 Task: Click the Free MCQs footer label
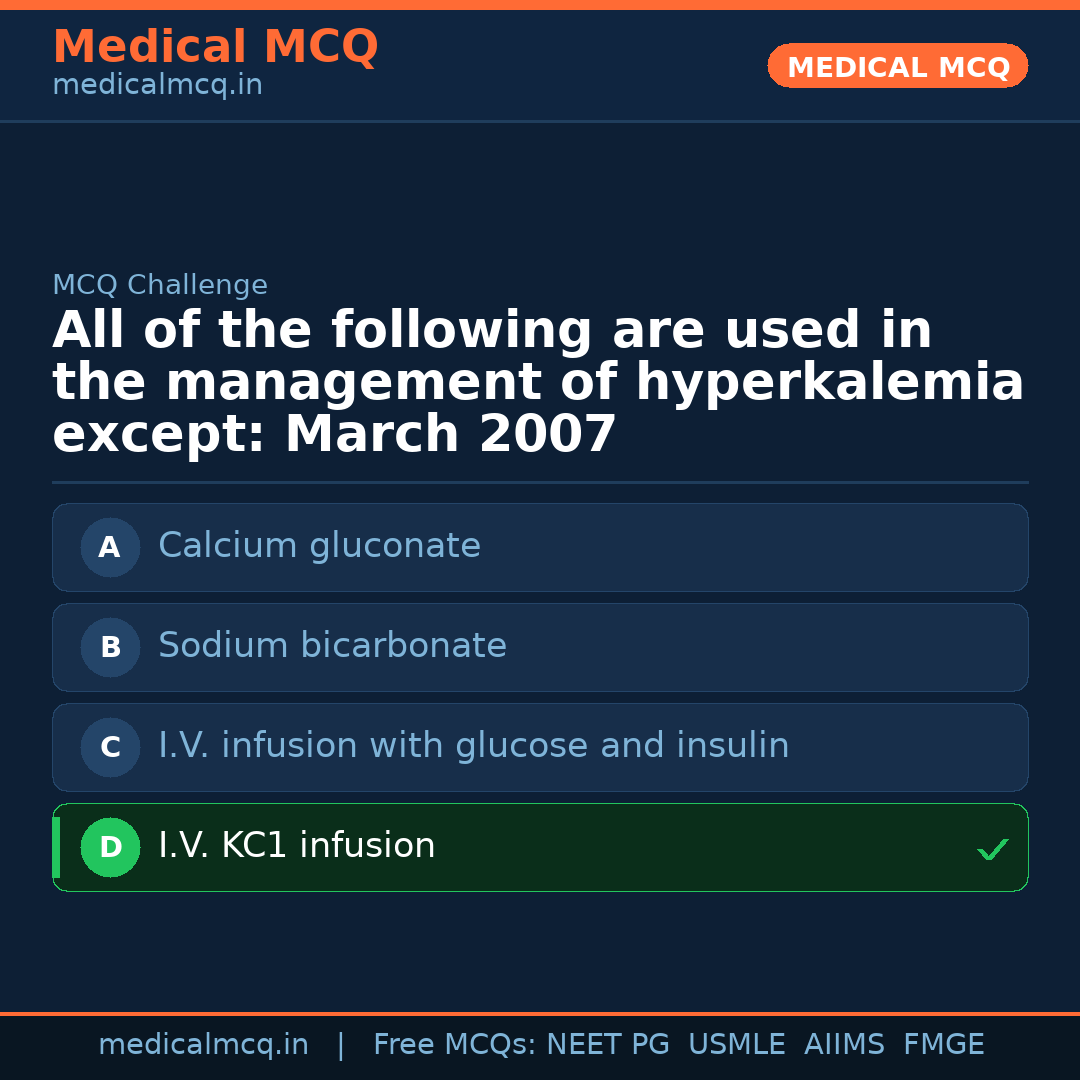click(x=454, y=1045)
